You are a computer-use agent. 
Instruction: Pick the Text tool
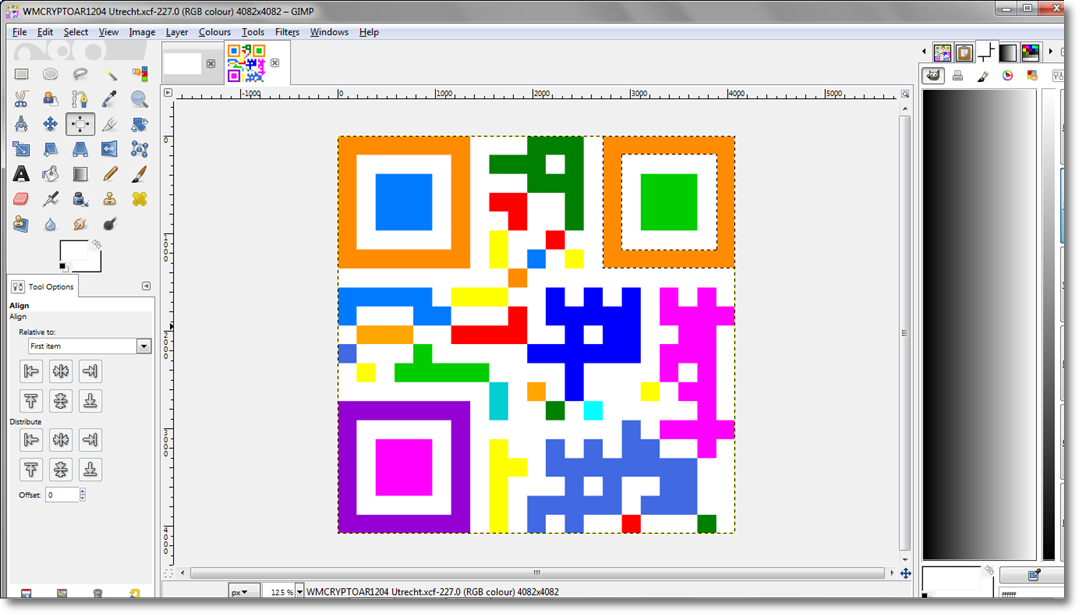tap(21, 174)
